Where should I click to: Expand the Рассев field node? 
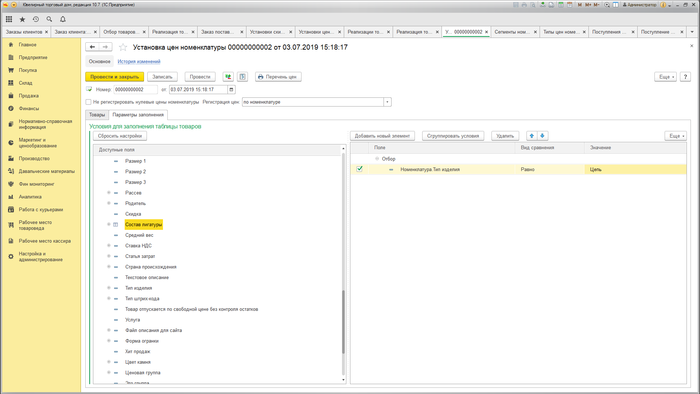coord(108,193)
